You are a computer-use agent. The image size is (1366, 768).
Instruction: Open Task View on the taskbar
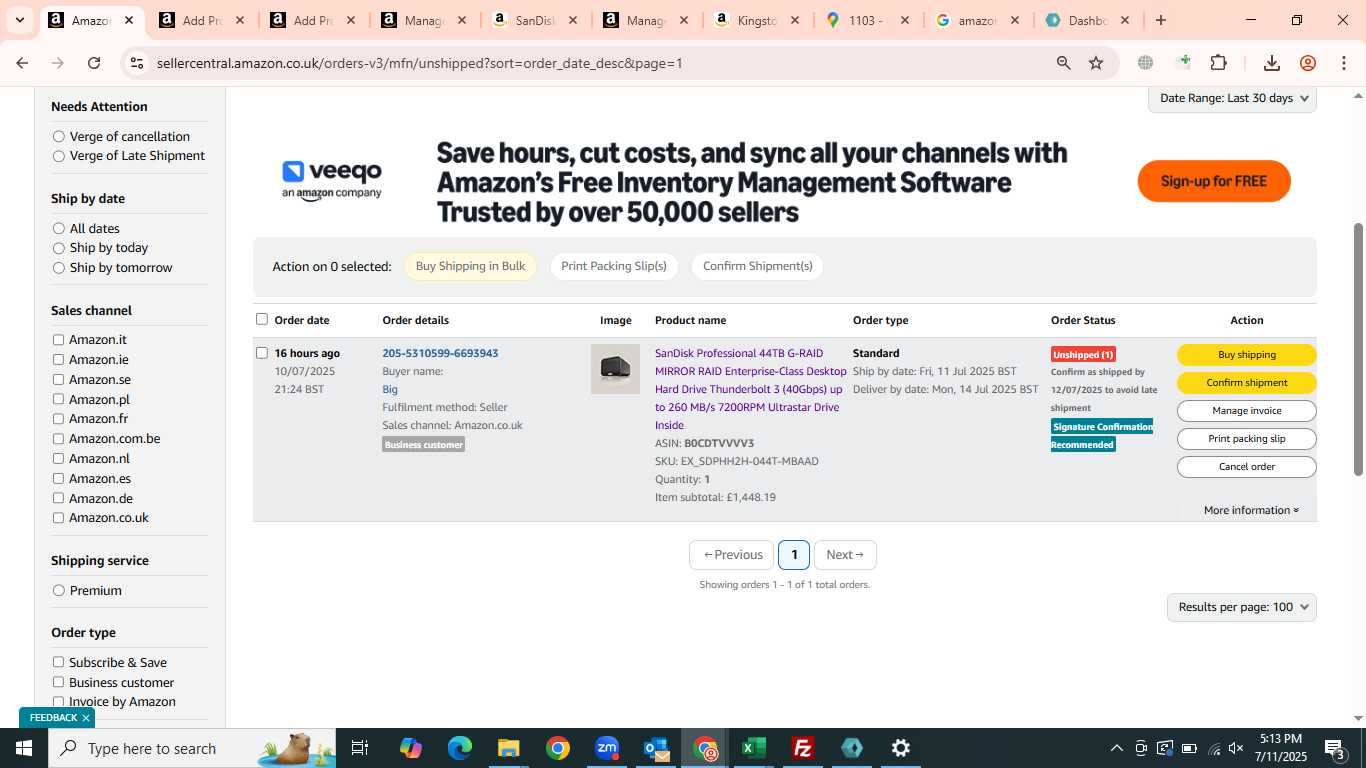tap(360, 748)
